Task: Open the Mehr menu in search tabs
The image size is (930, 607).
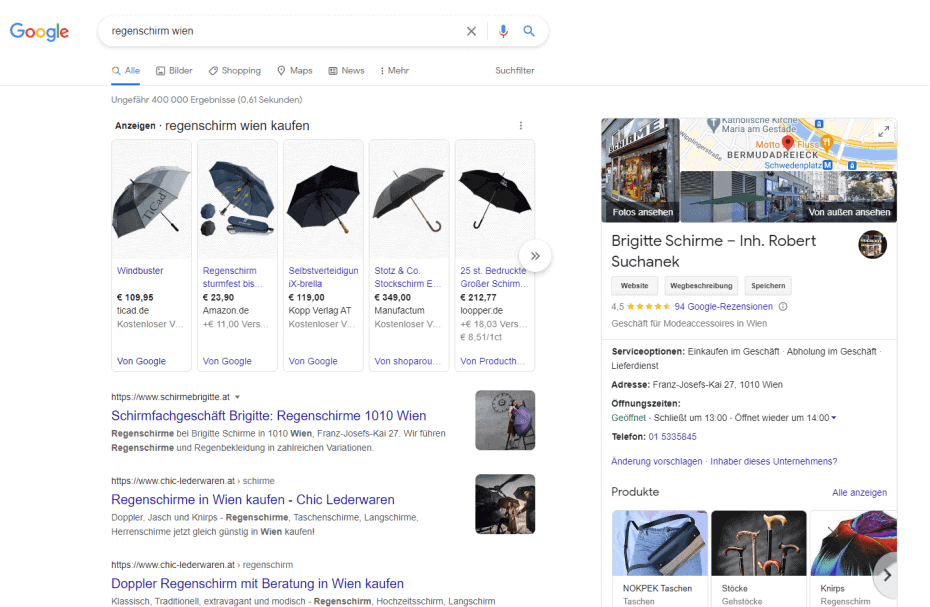Action: click(394, 71)
